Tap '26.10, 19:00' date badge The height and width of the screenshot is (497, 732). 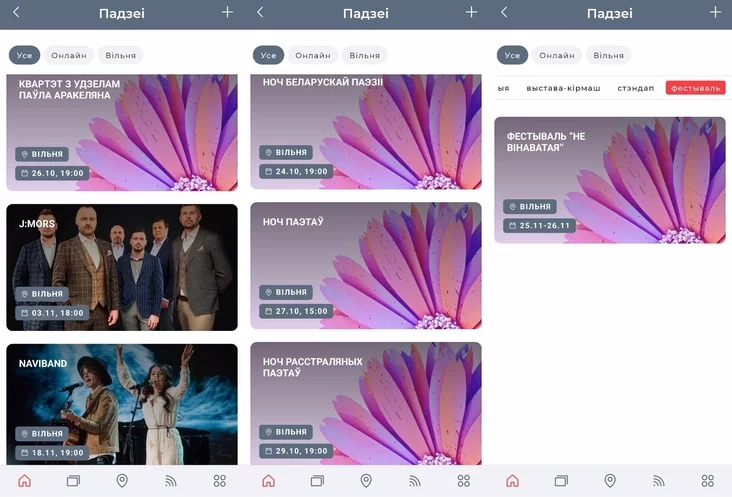52,173
